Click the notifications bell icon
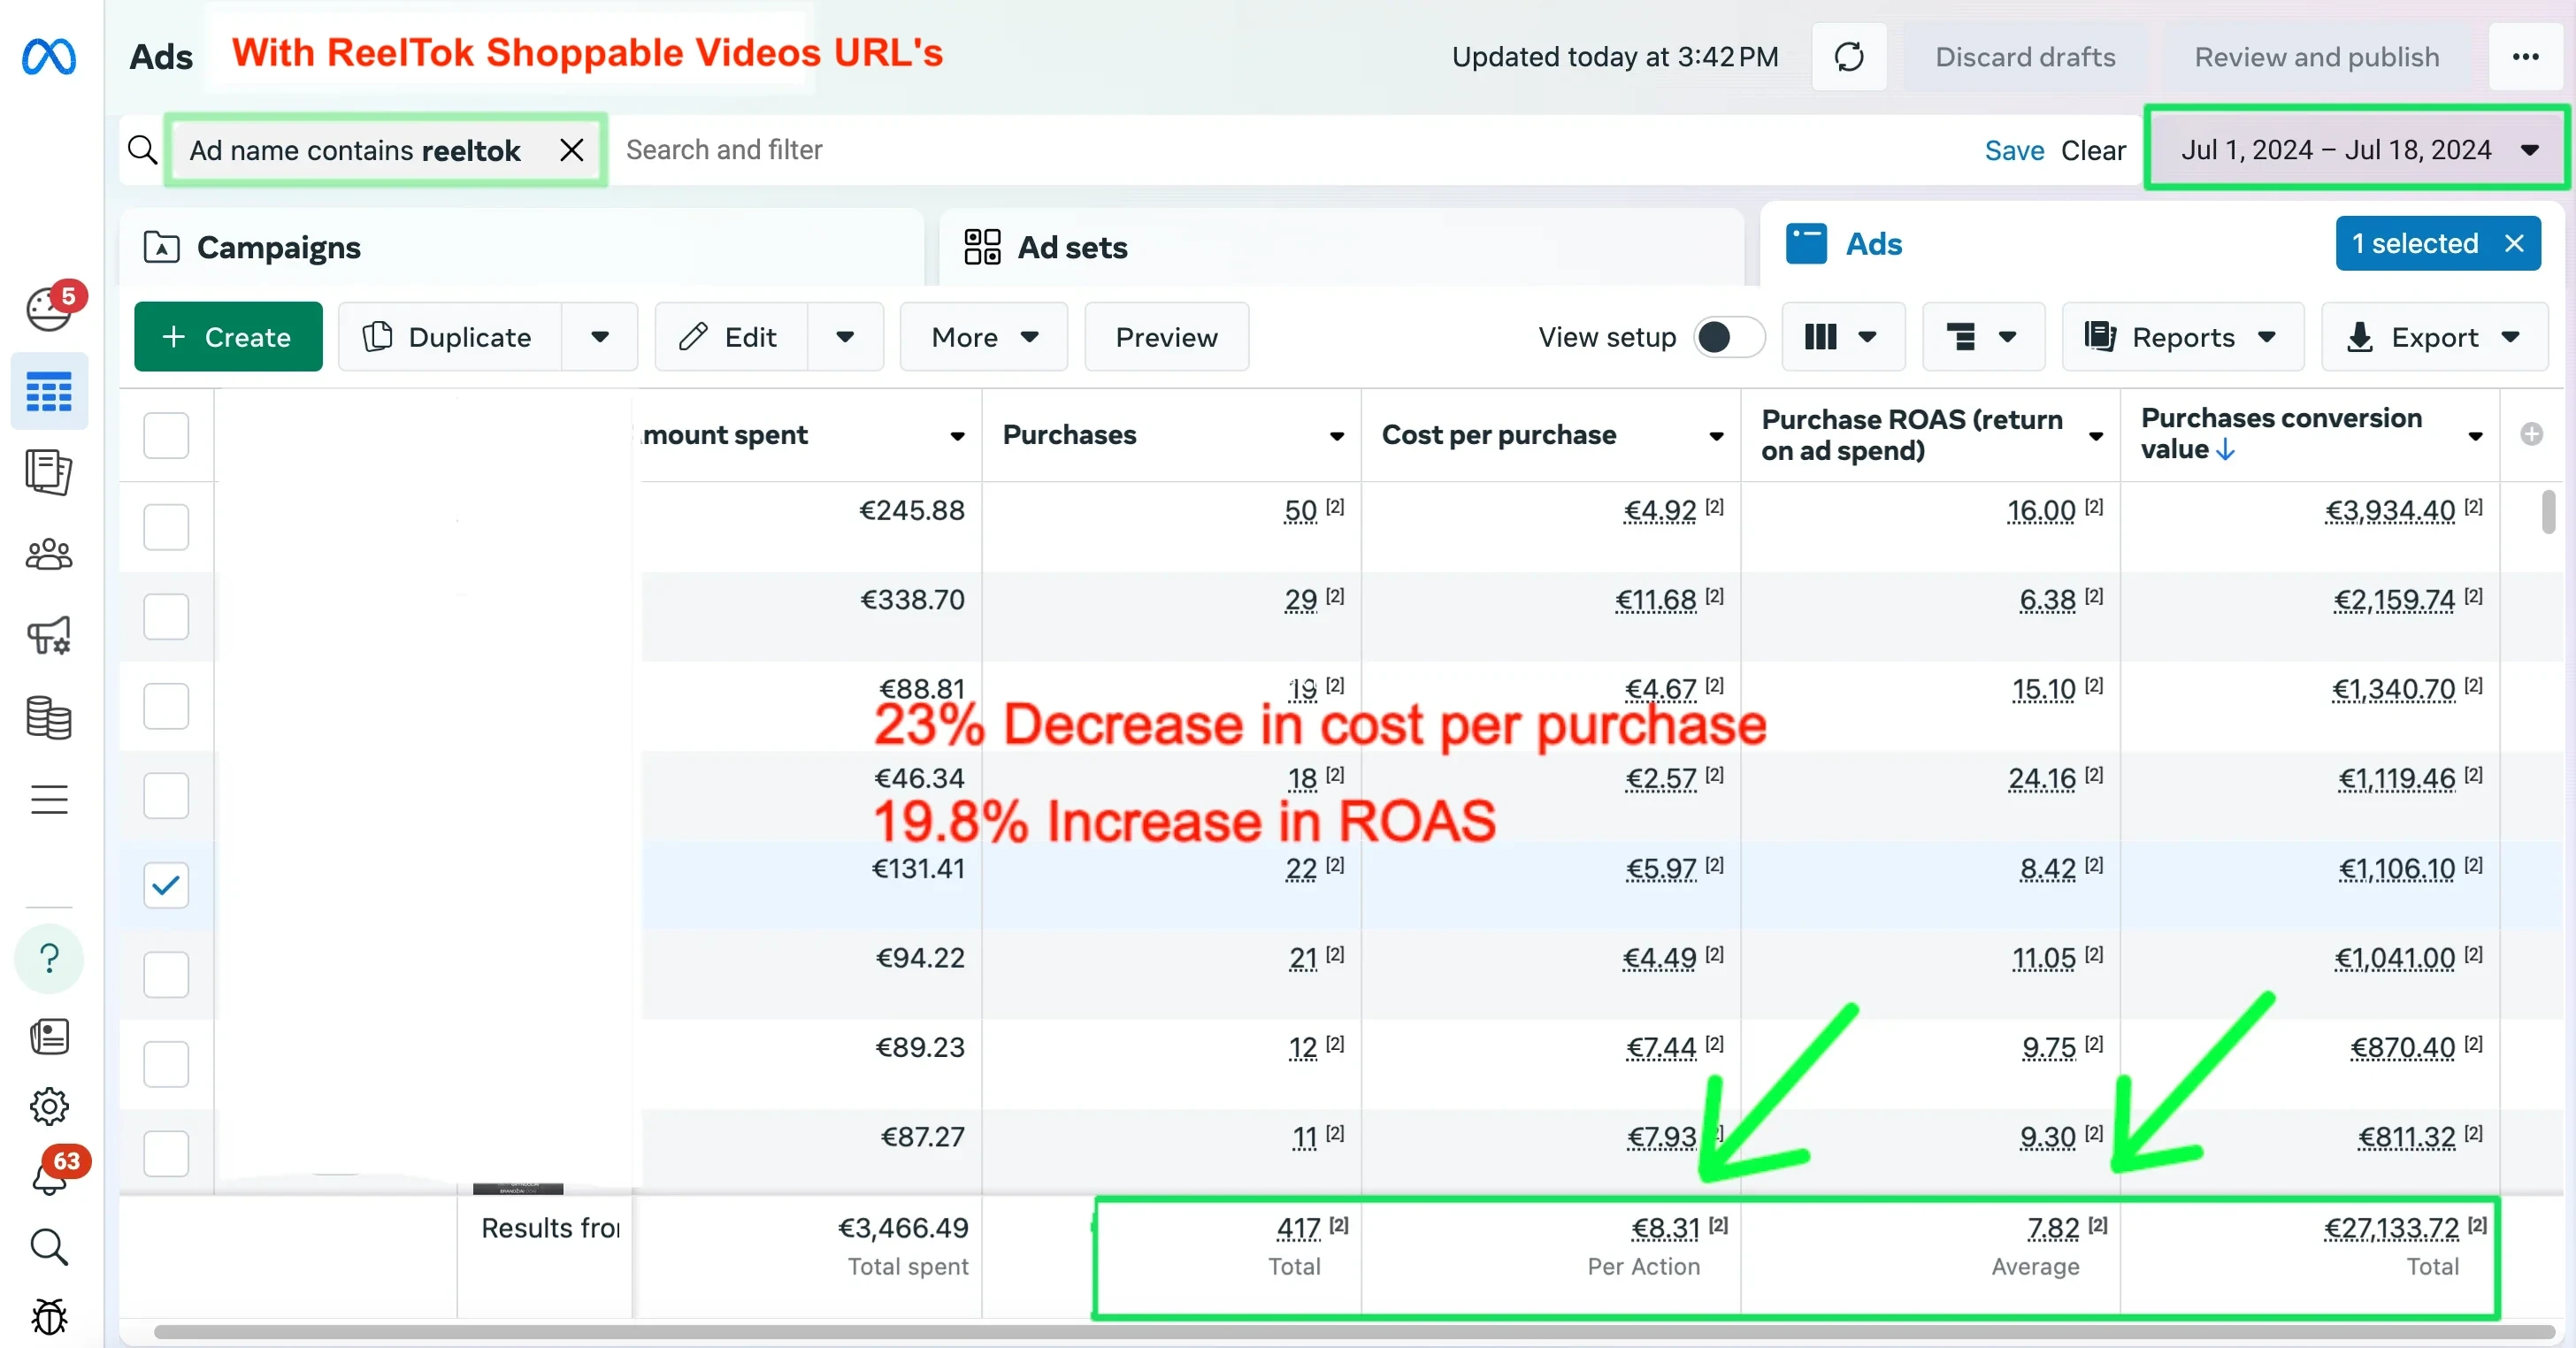 coord(49,1178)
